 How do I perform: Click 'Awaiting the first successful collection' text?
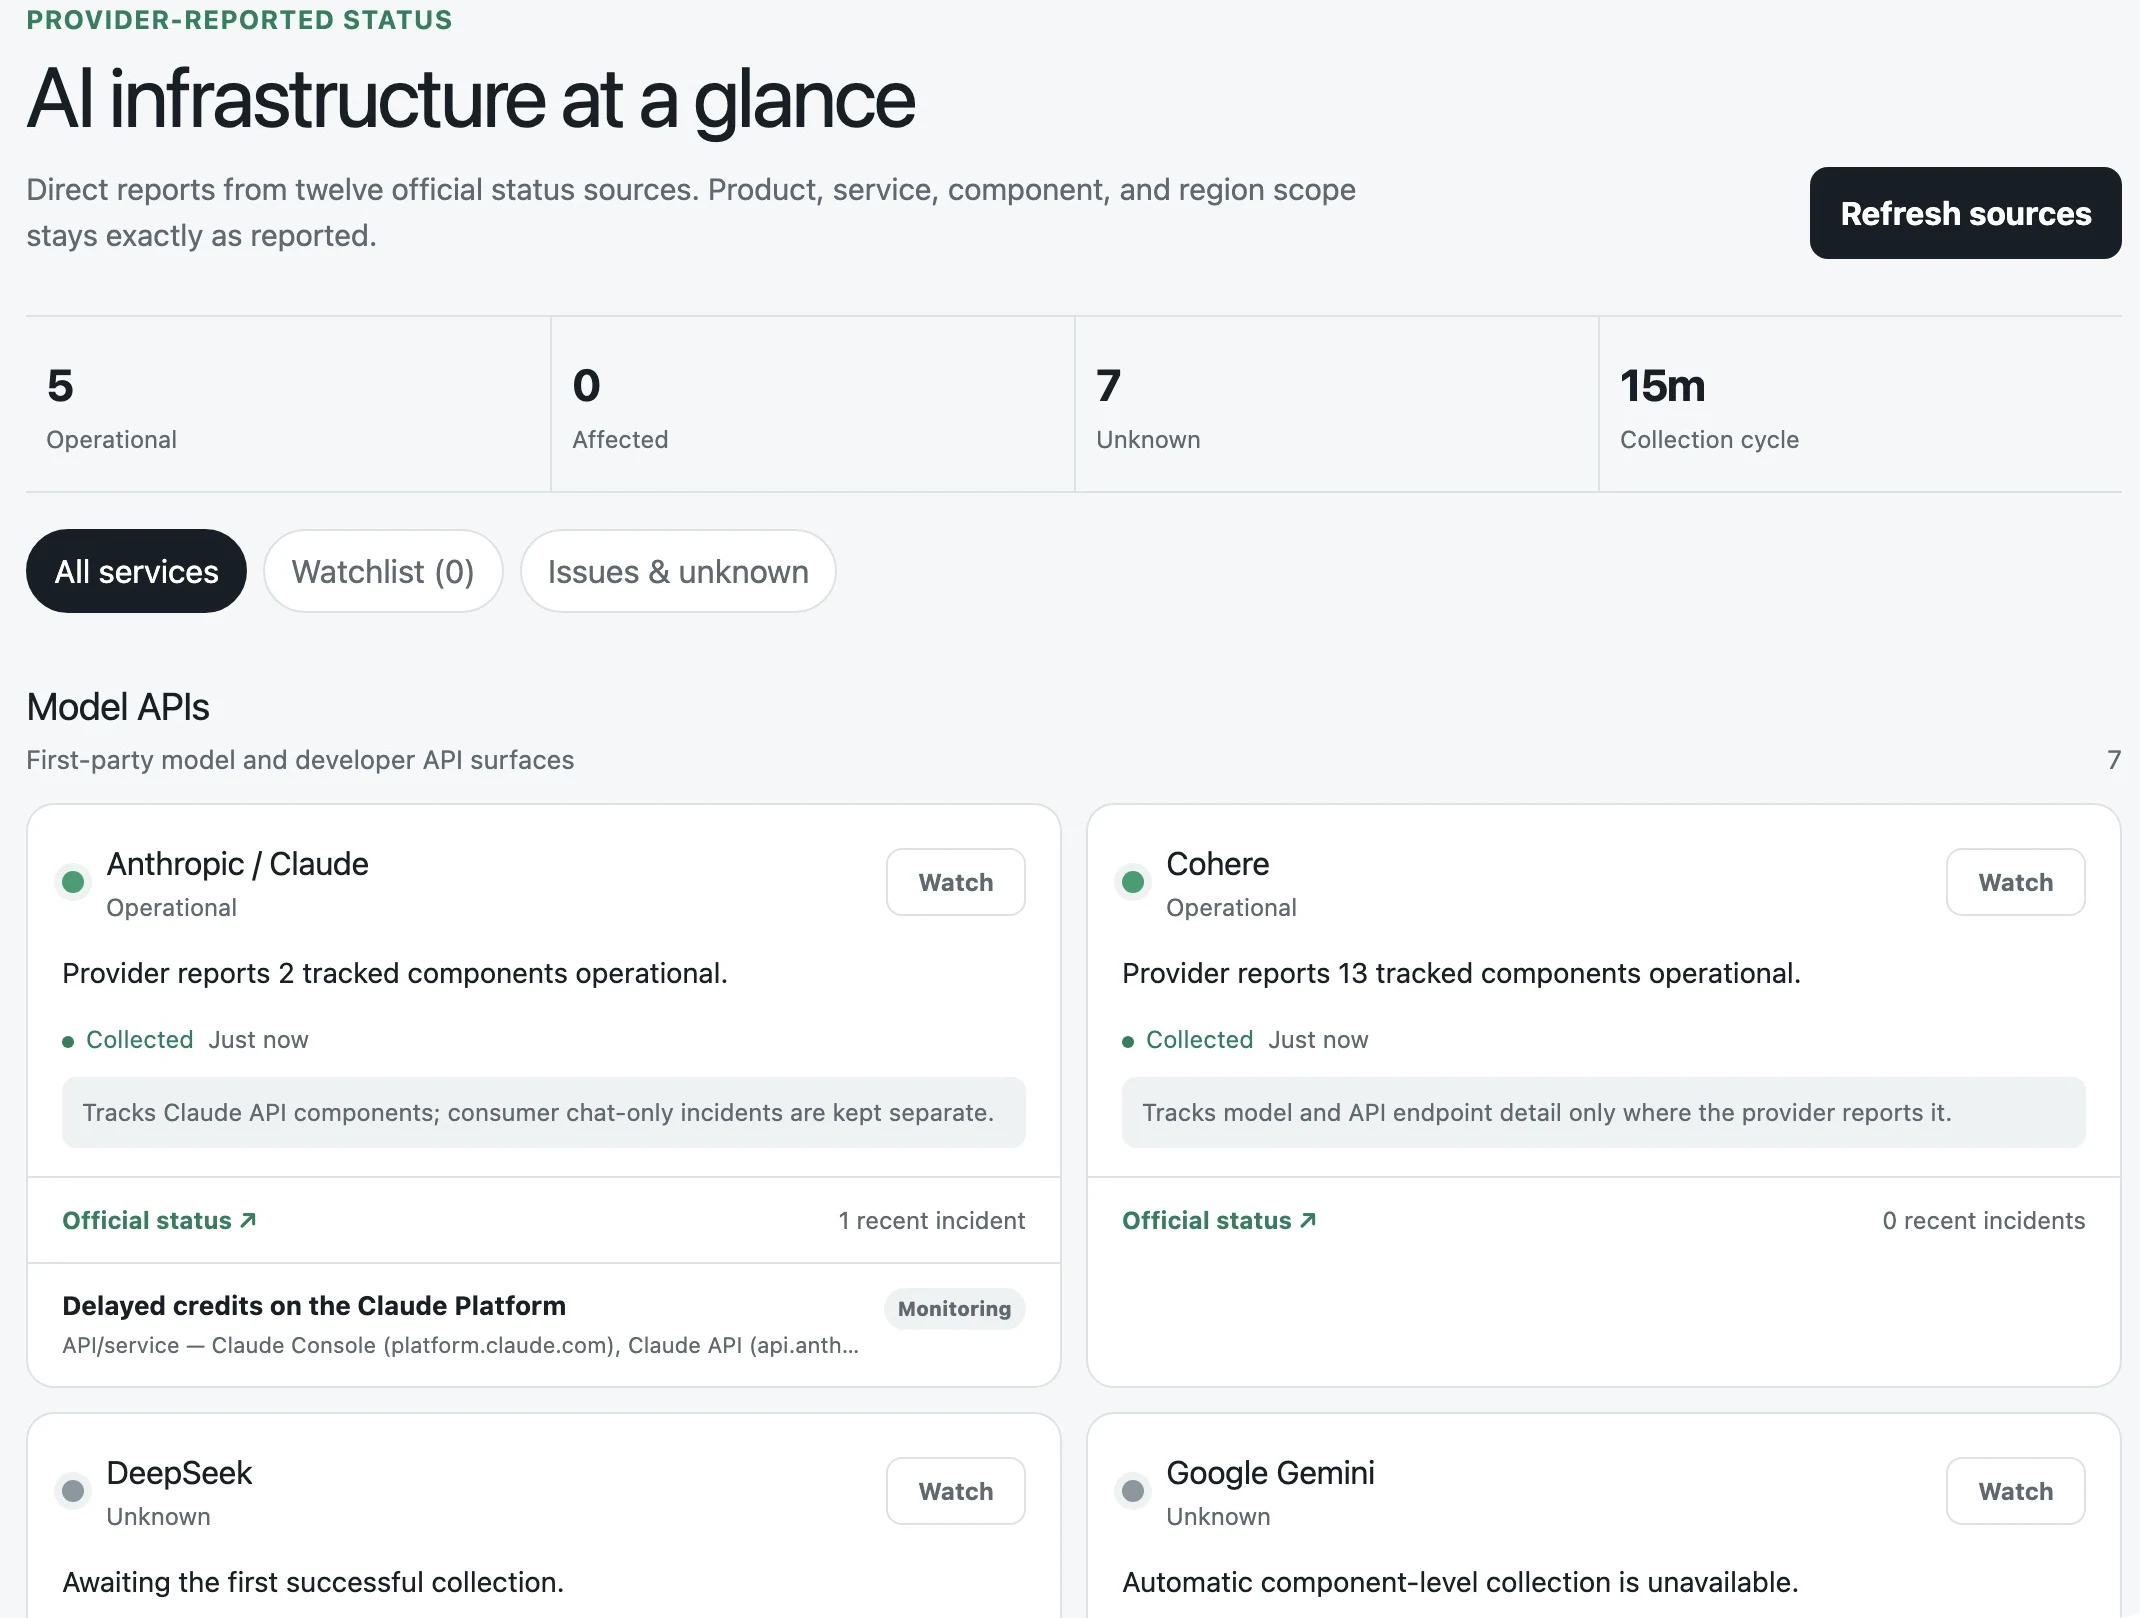click(313, 1582)
